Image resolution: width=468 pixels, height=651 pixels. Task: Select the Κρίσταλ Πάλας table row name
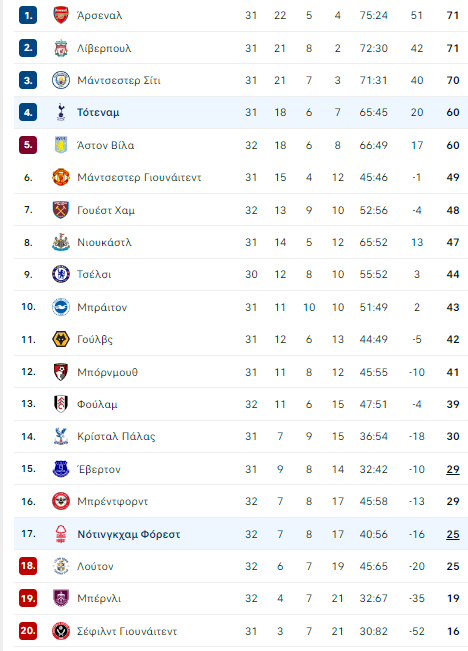coord(116,437)
